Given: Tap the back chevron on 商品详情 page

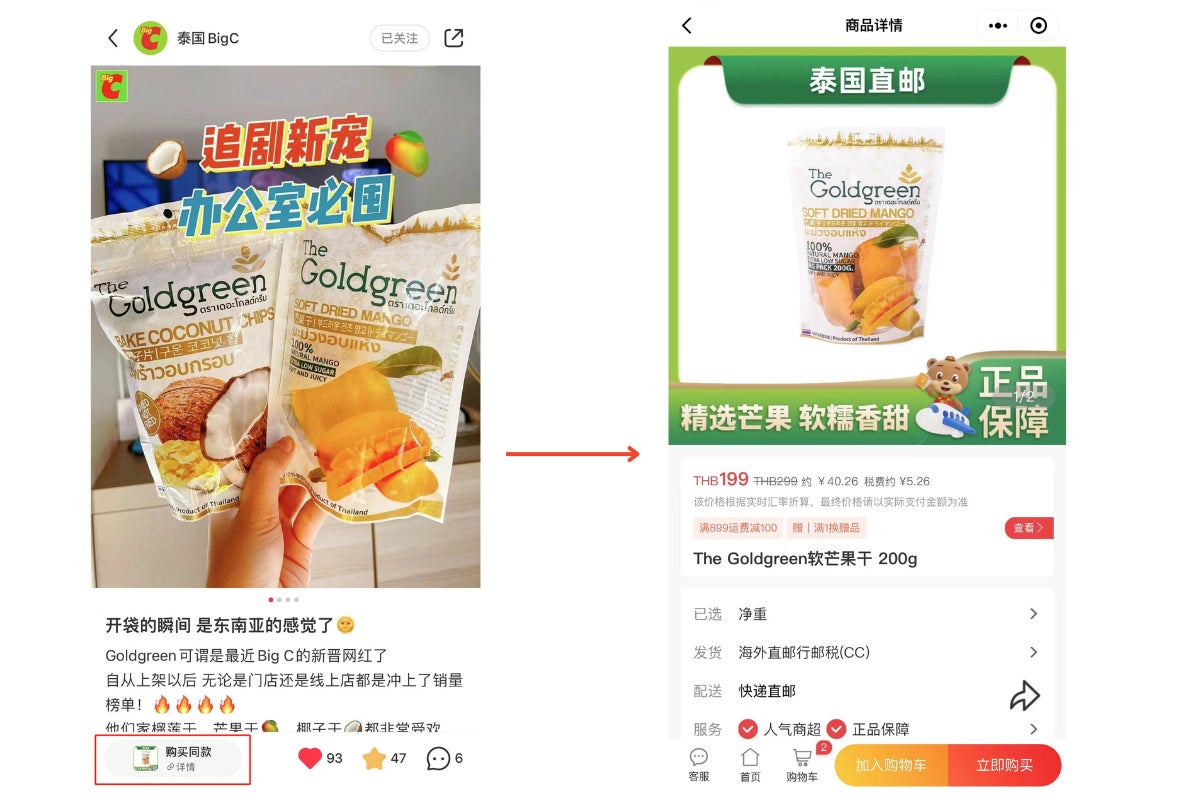Looking at the screenshot, I should click(687, 26).
